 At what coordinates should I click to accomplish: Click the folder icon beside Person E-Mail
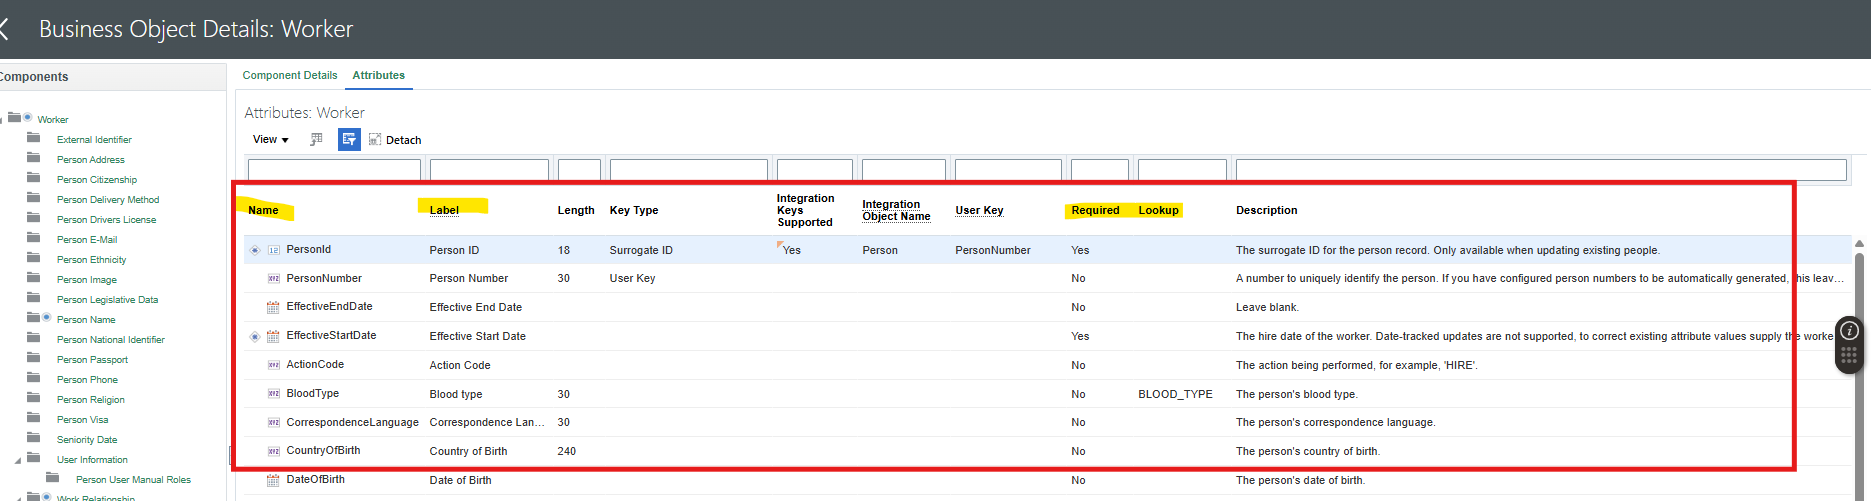click(x=34, y=238)
